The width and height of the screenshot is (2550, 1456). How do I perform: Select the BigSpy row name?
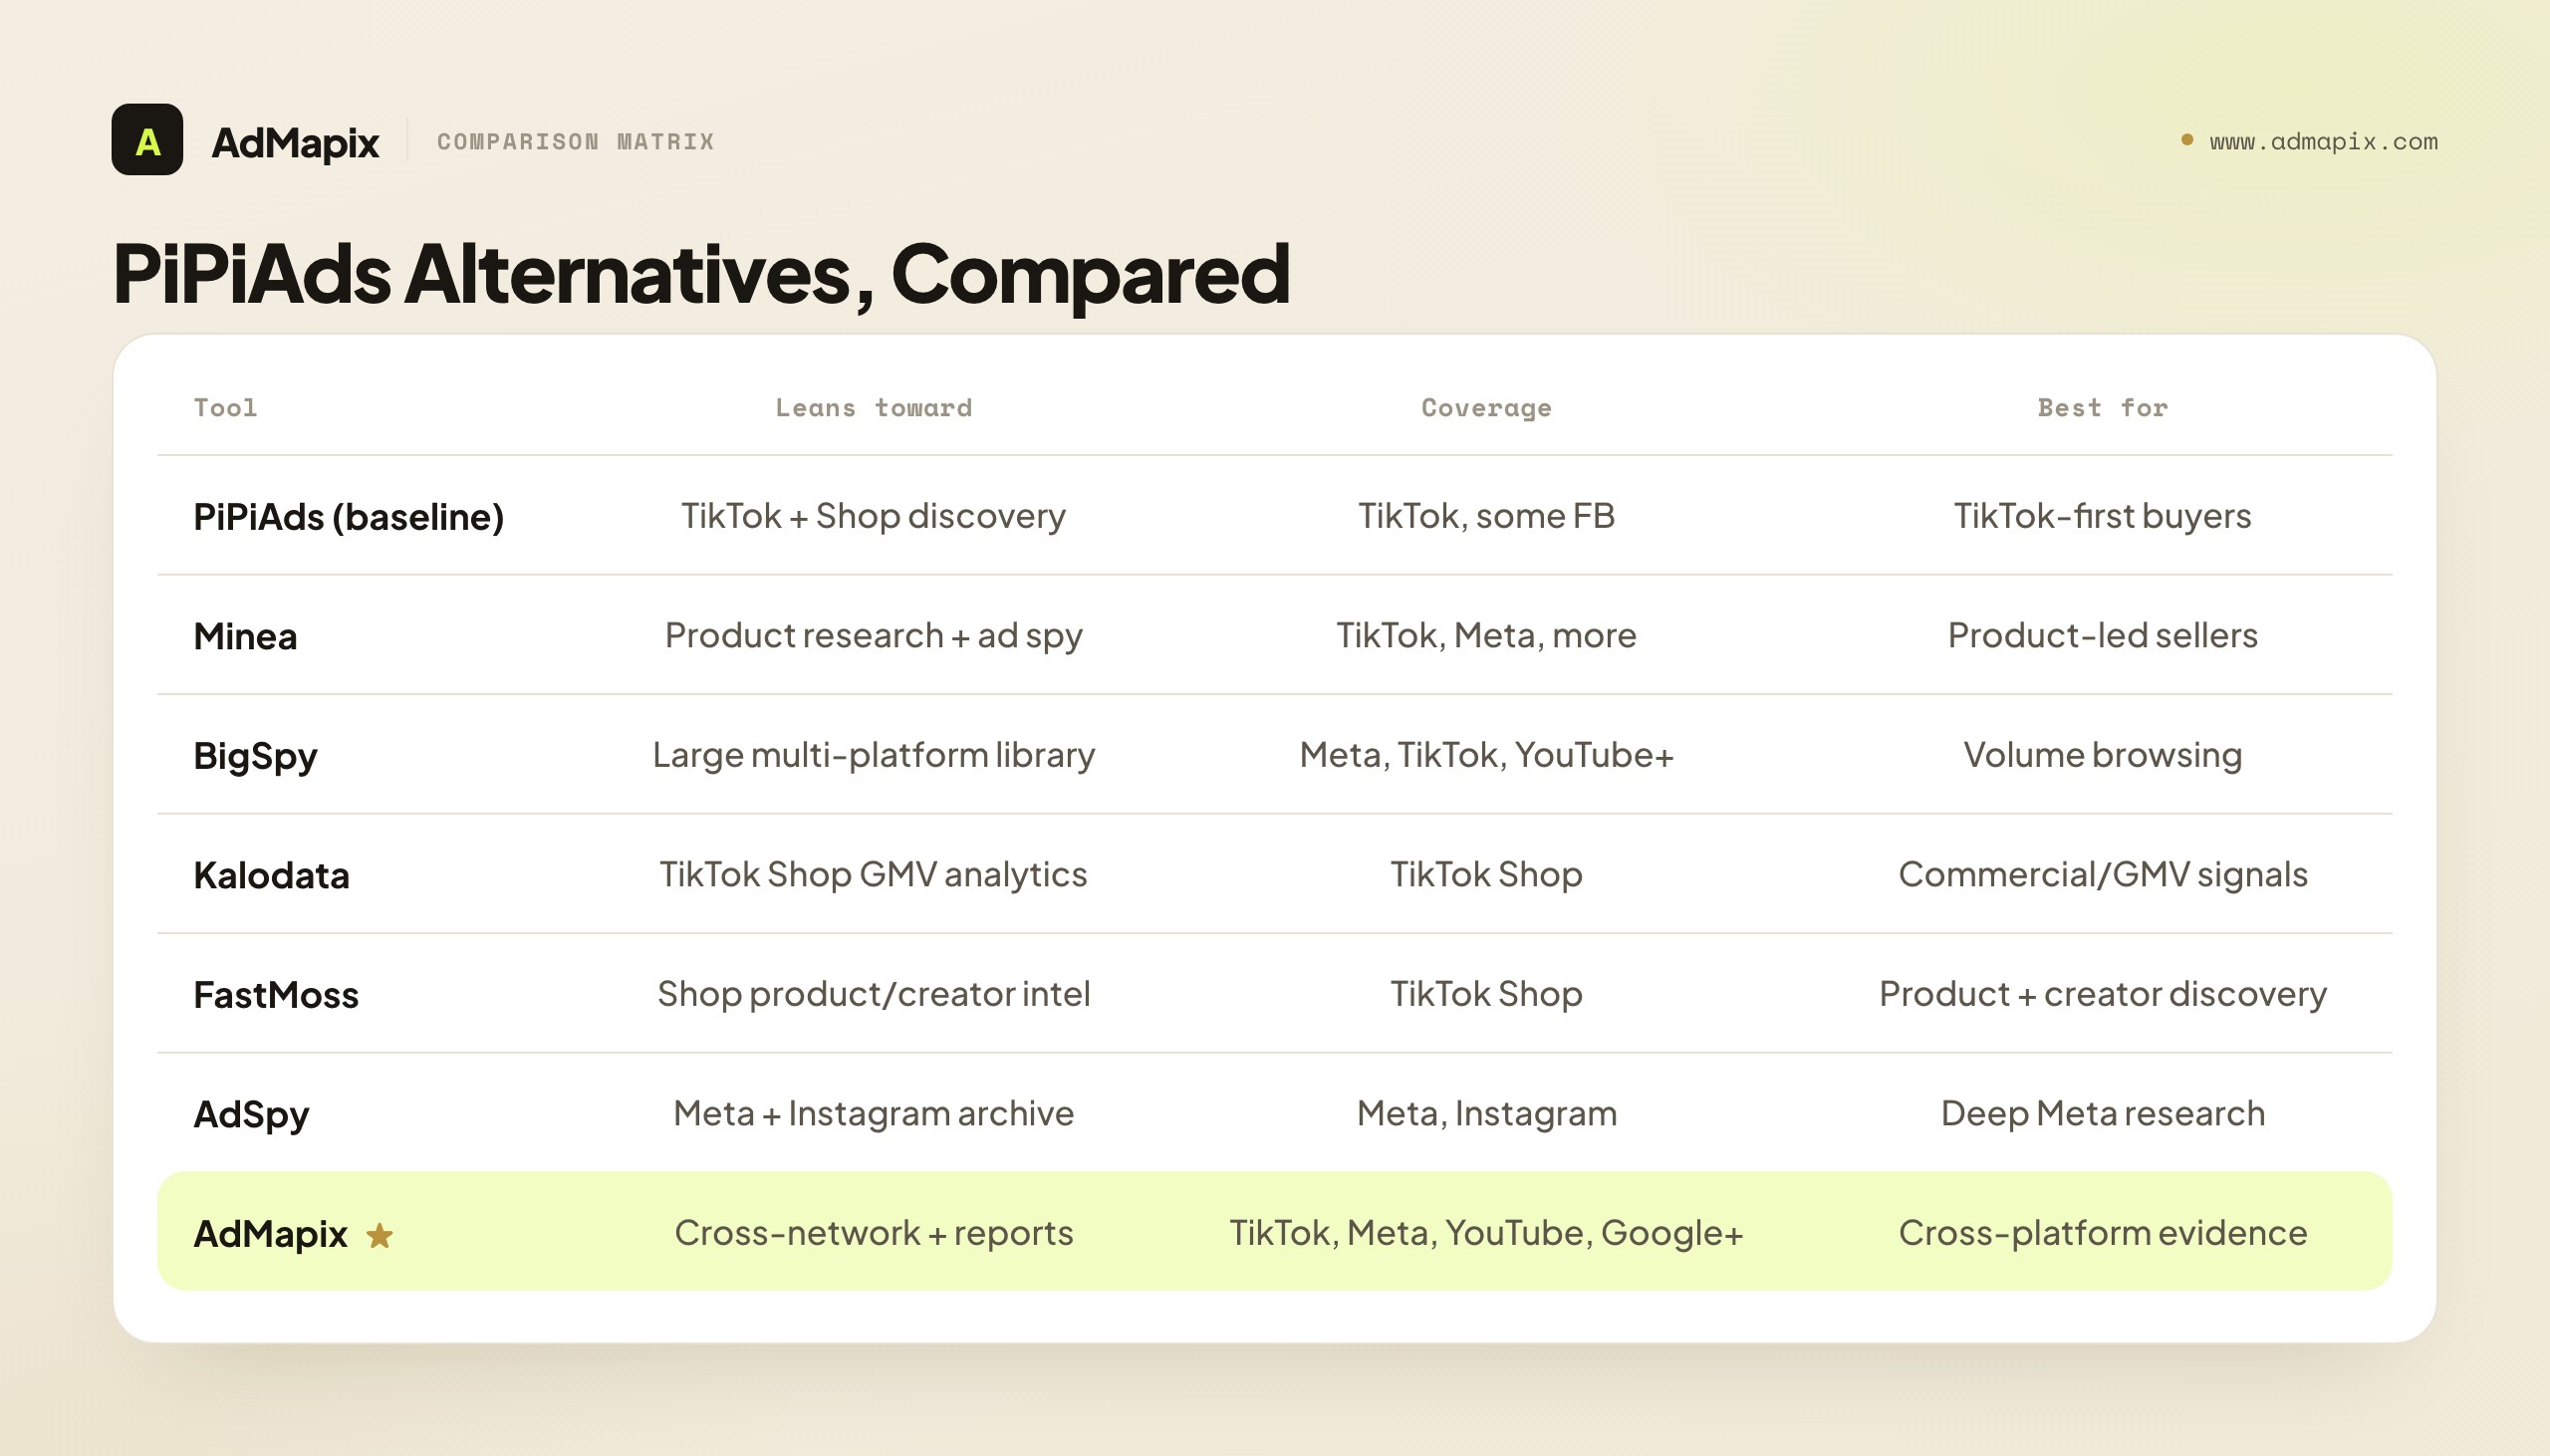click(255, 756)
